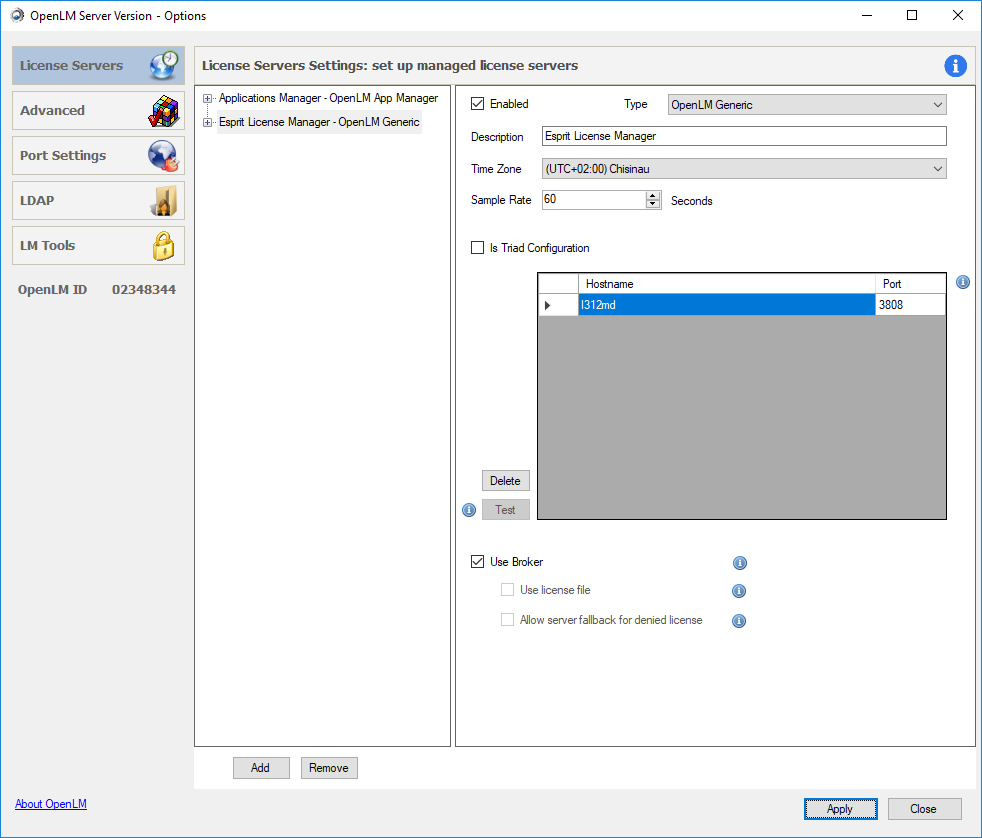Open the LM Tools section
982x838 pixels.
point(98,246)
